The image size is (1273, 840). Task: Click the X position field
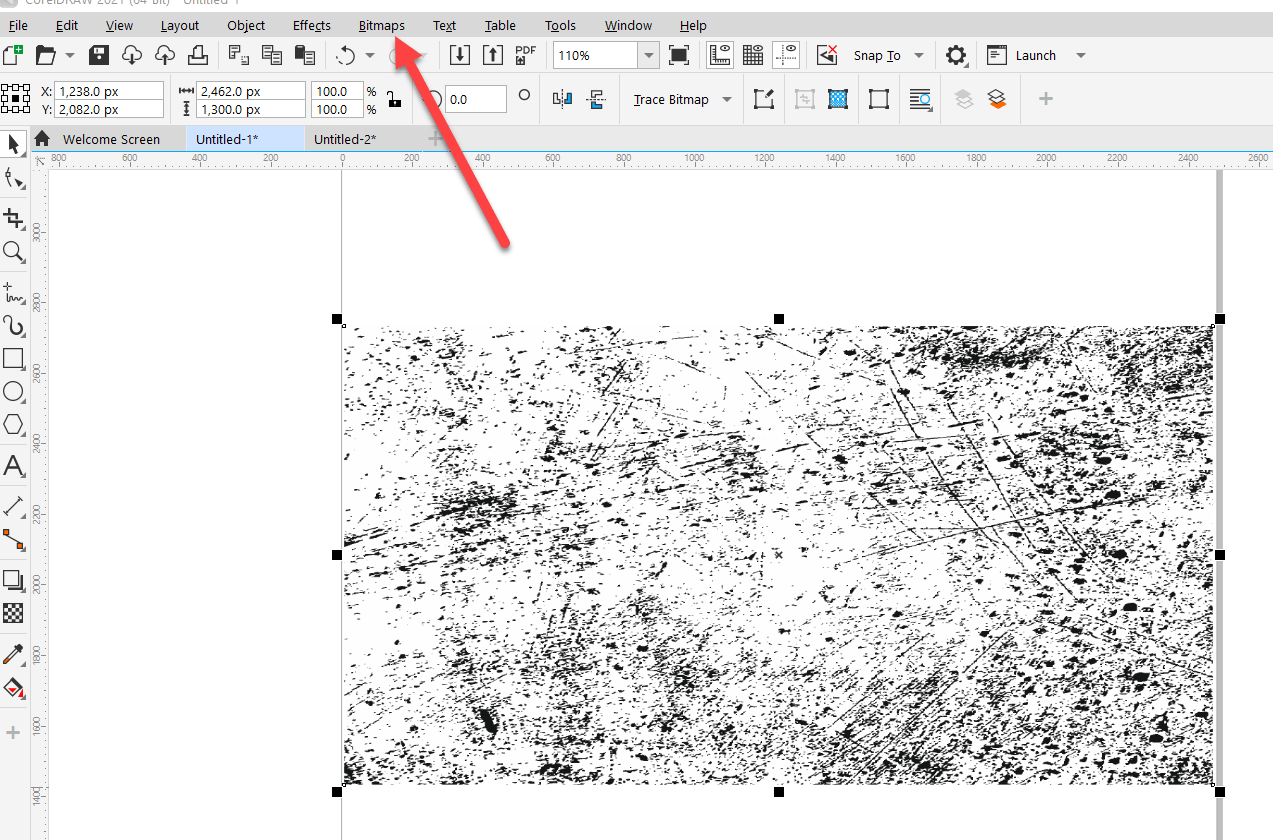(x=109, y=91)
